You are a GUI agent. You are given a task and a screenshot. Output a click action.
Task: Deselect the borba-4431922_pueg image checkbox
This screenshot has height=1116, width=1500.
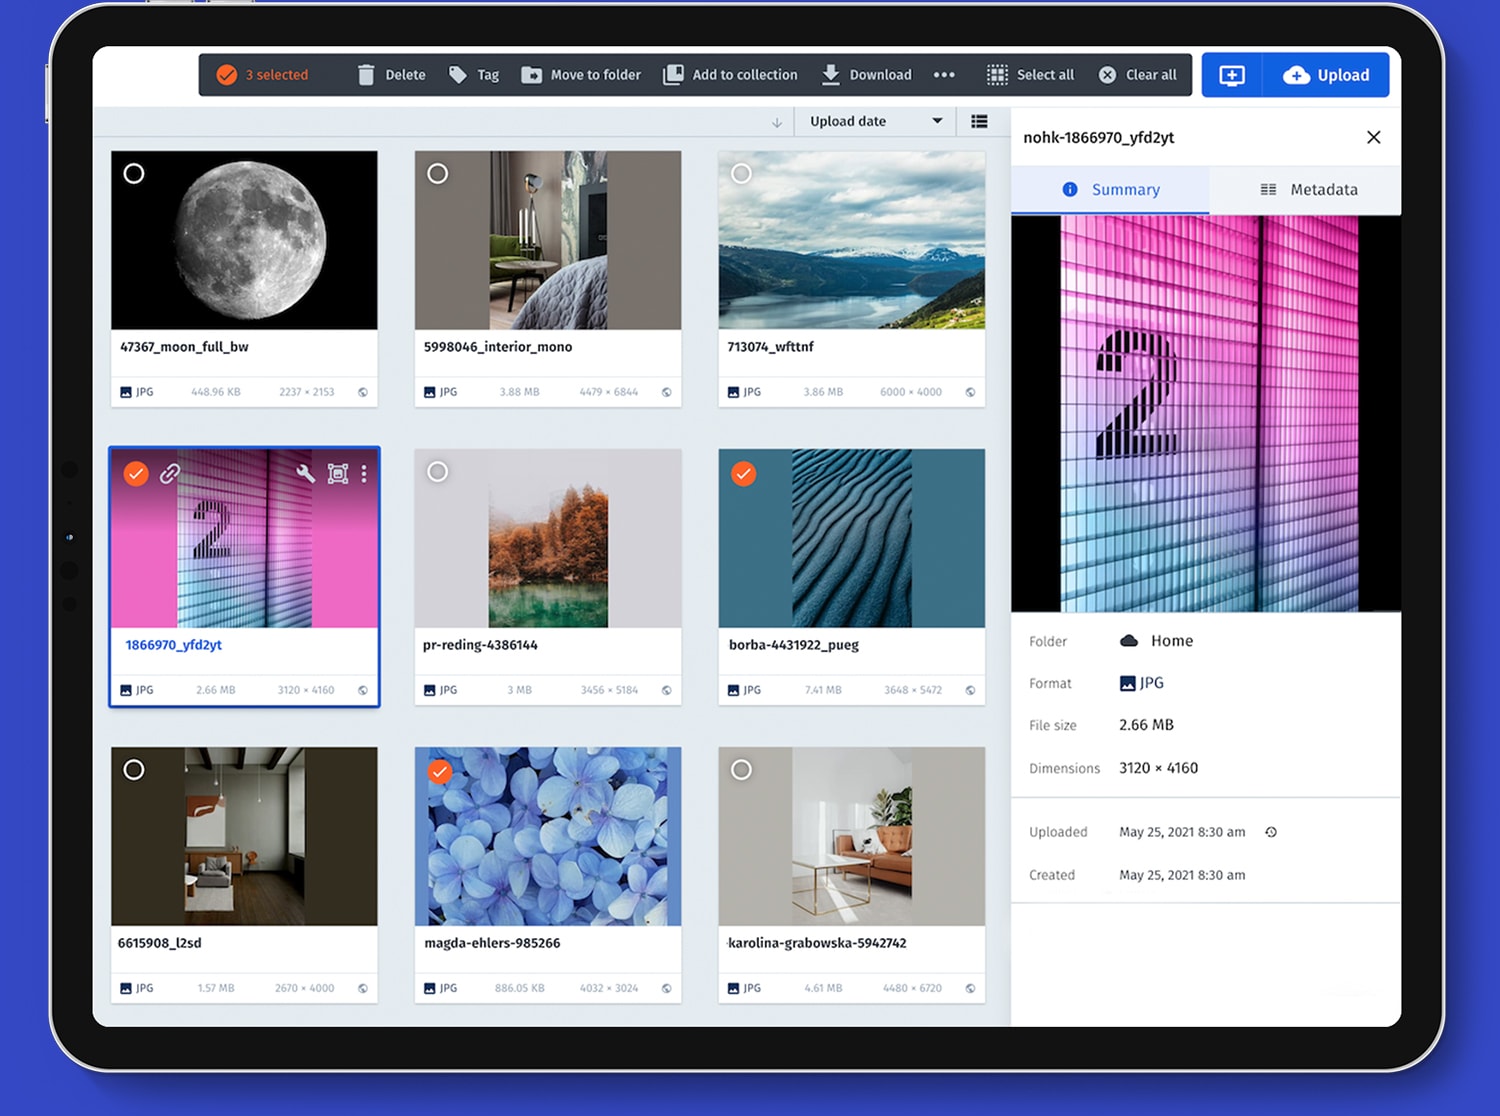(743, 474)
